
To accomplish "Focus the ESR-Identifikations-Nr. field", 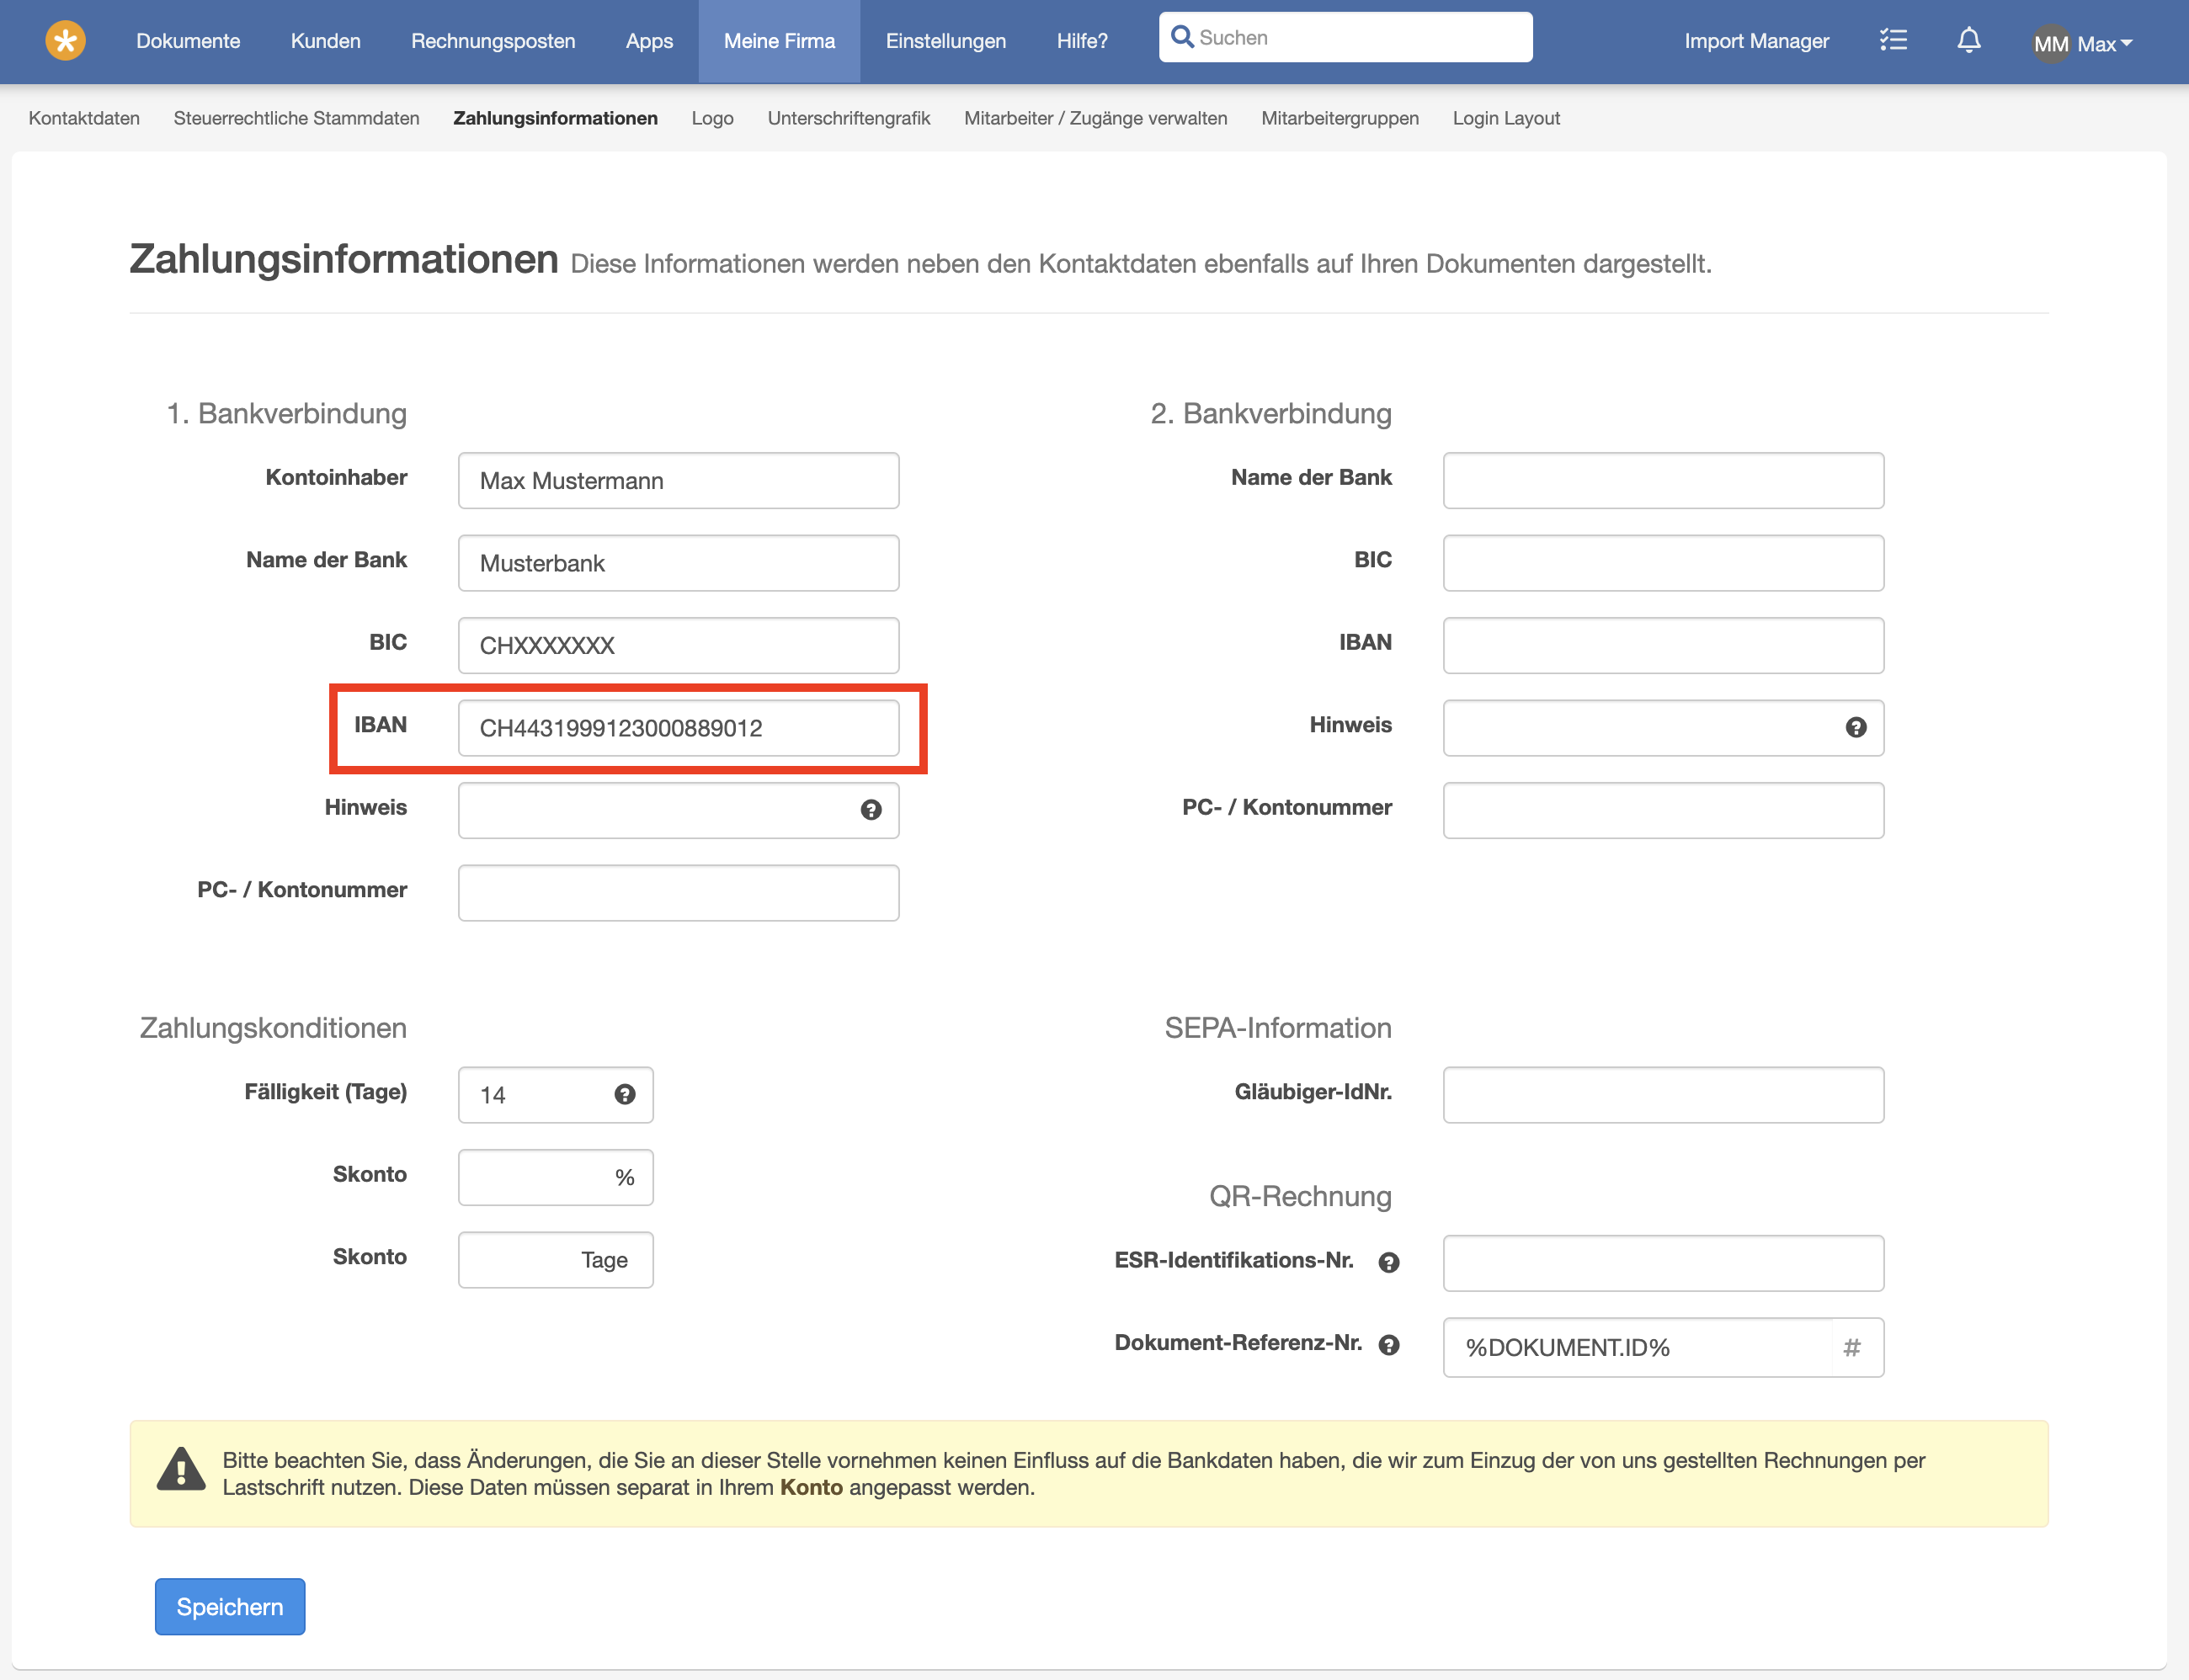I will (x=1663, y=1263).
